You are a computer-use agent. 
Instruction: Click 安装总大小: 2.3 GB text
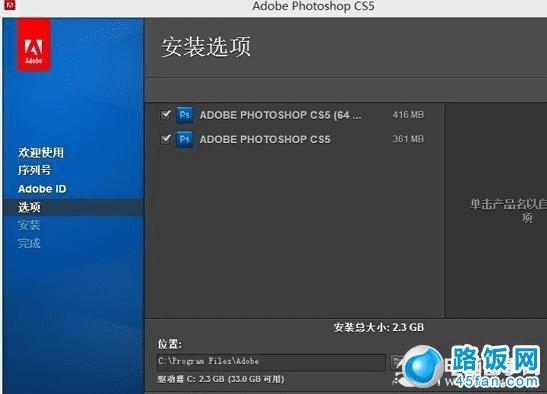(379, 327)
